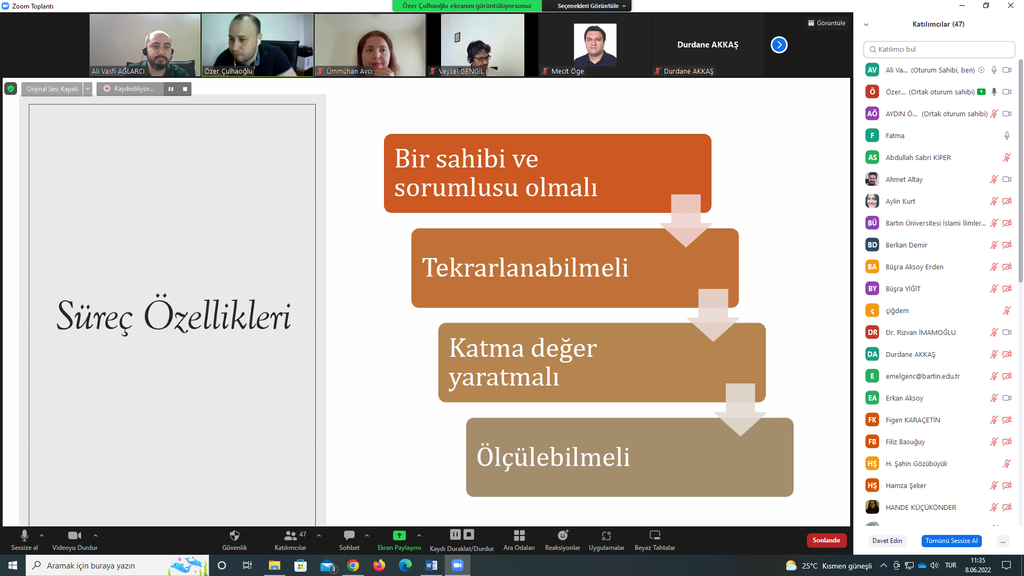Click the Orijinal Ses: Kapalı button
Viewport: 1024px width, 576px height.
tap(52, 89)
